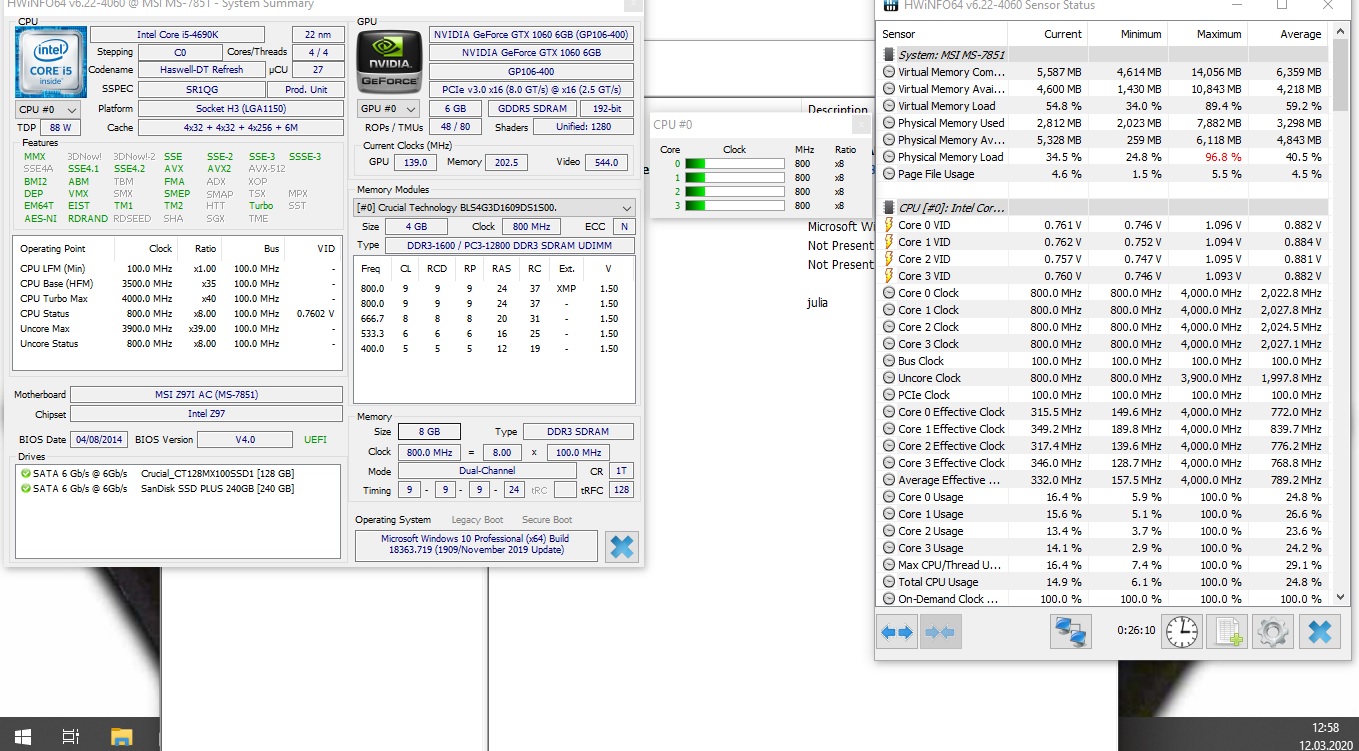This screenshot has height=751, width=1359.
Task: Click the NVIDIA GeForce logo
Action: (x=389, y=63)
